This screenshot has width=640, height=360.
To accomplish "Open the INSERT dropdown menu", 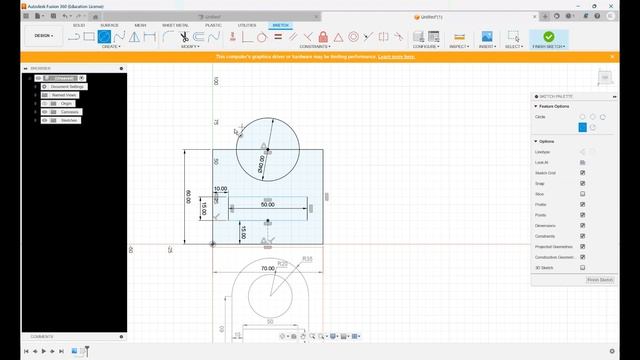I will pos(487,47).
